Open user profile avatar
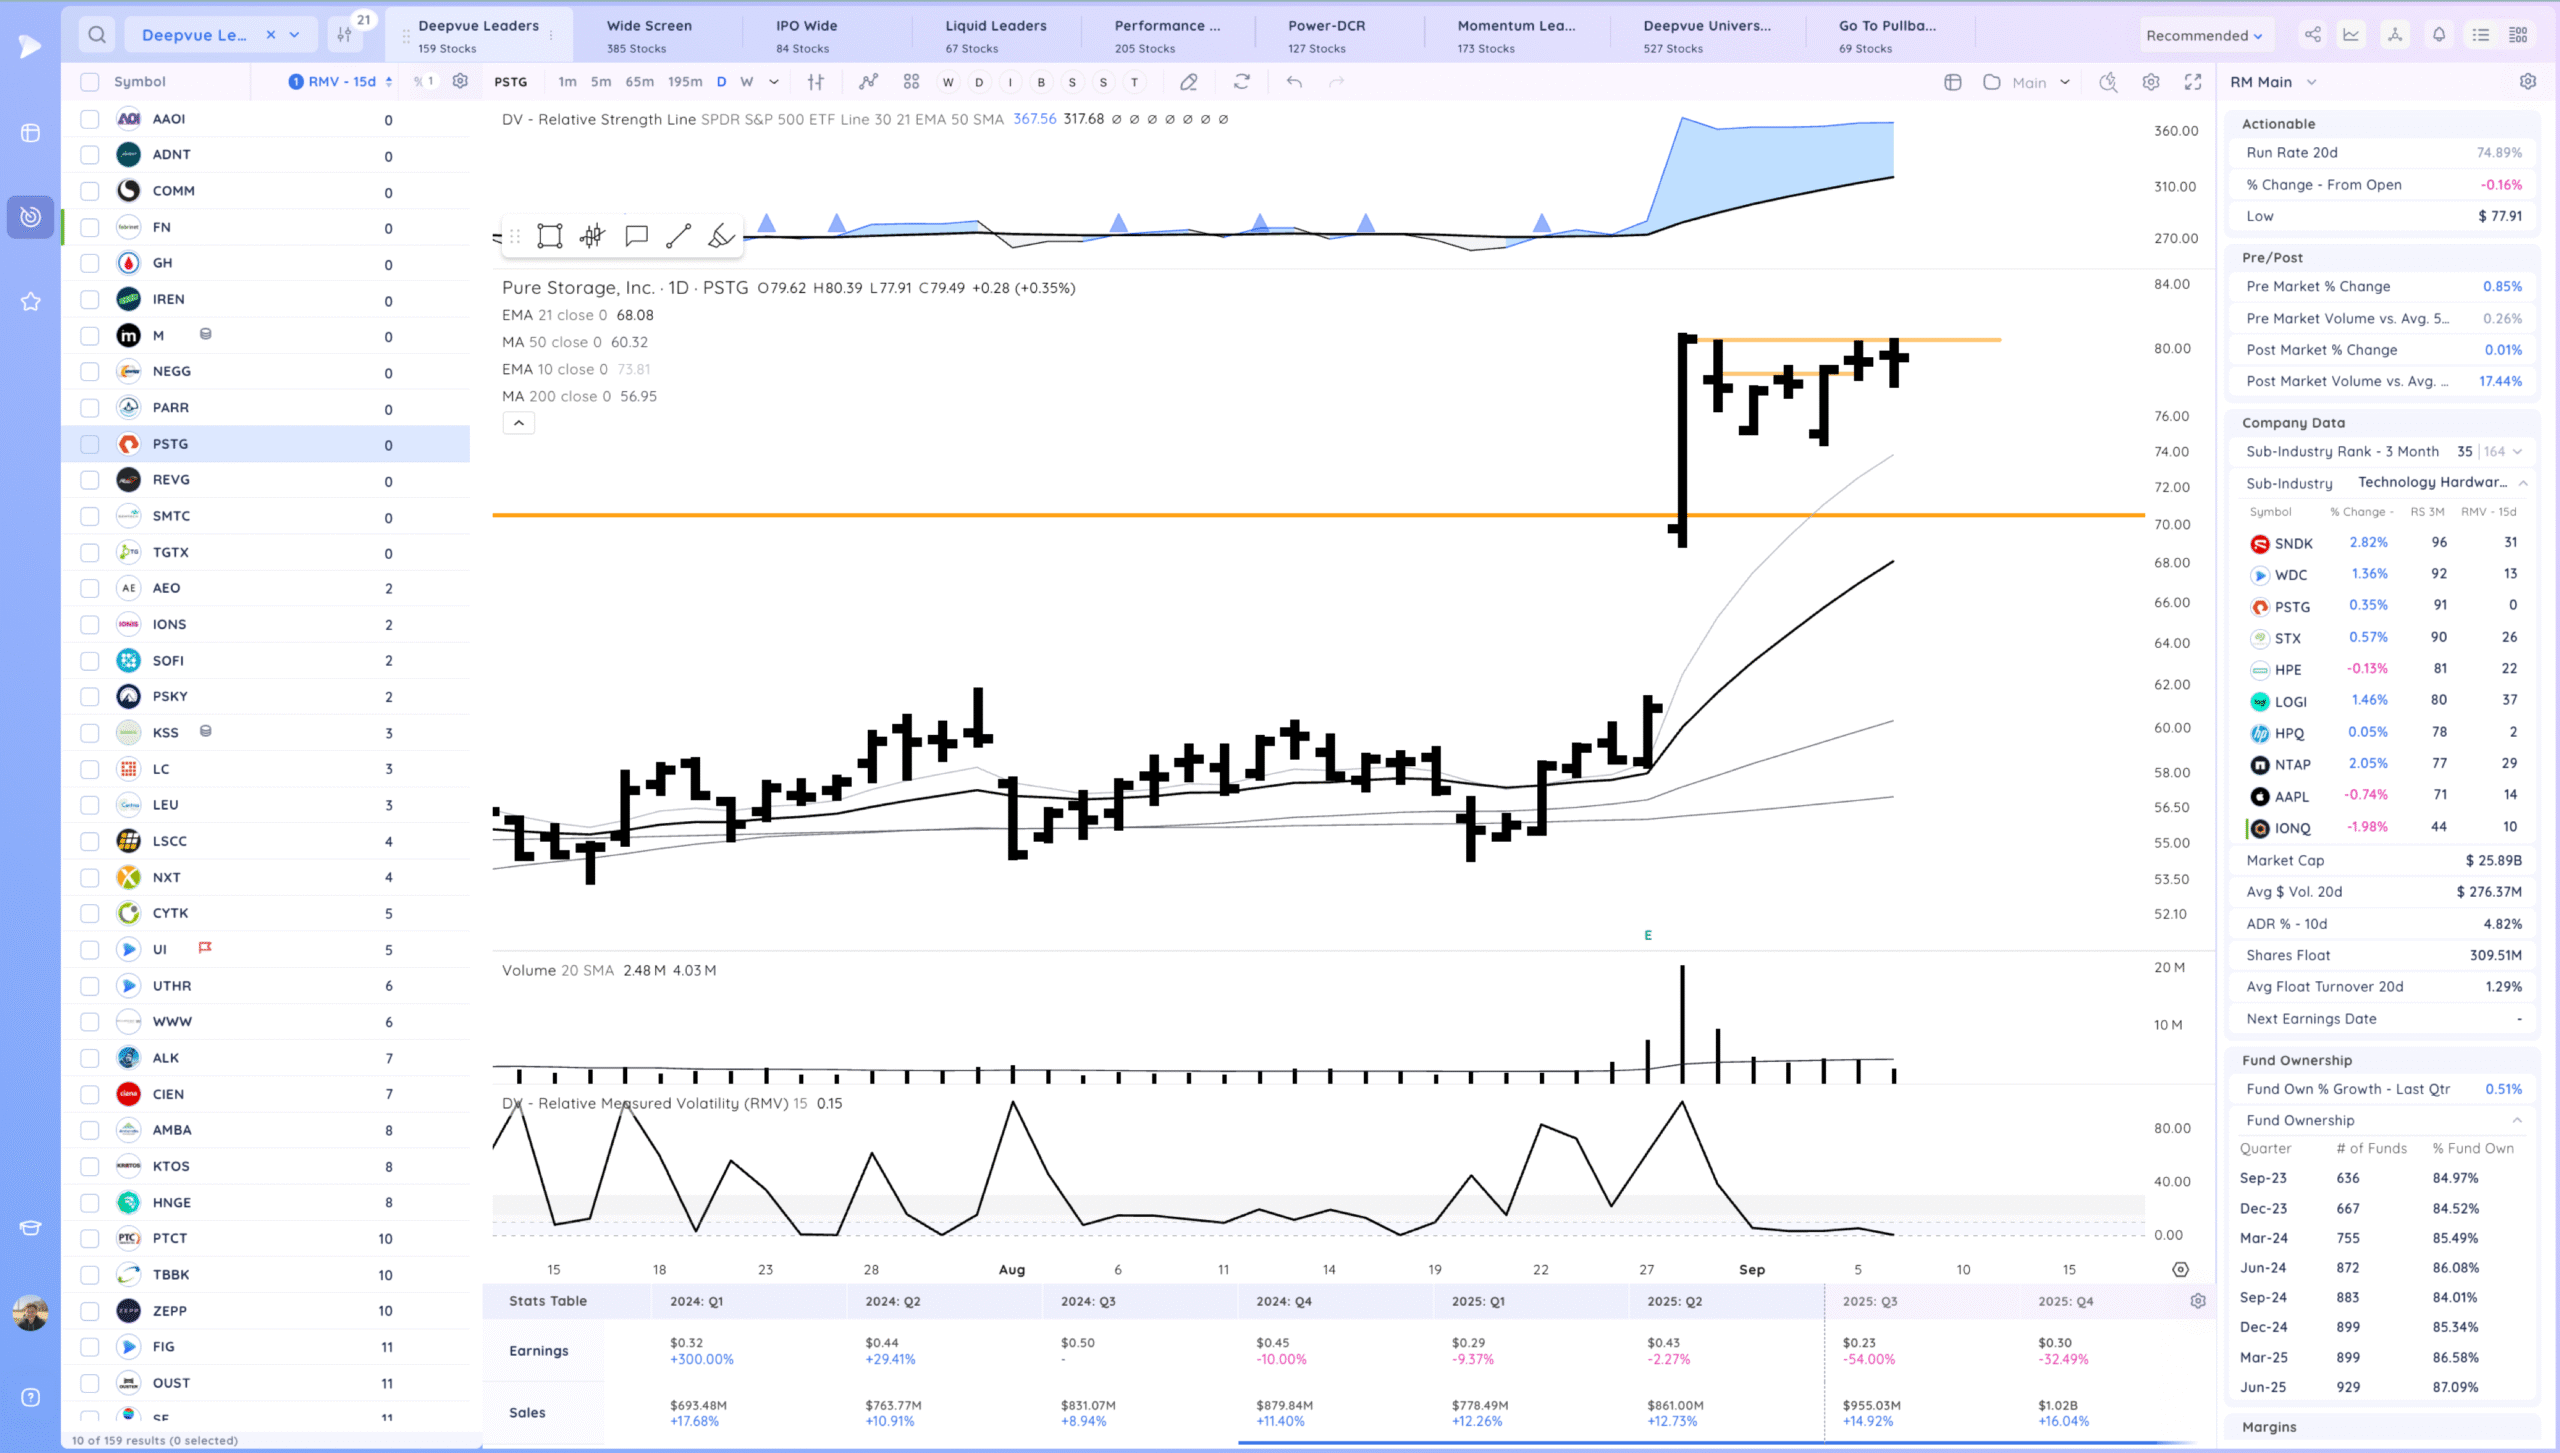This screenshot has width=2560, height=1453. tap(30, 1313)
